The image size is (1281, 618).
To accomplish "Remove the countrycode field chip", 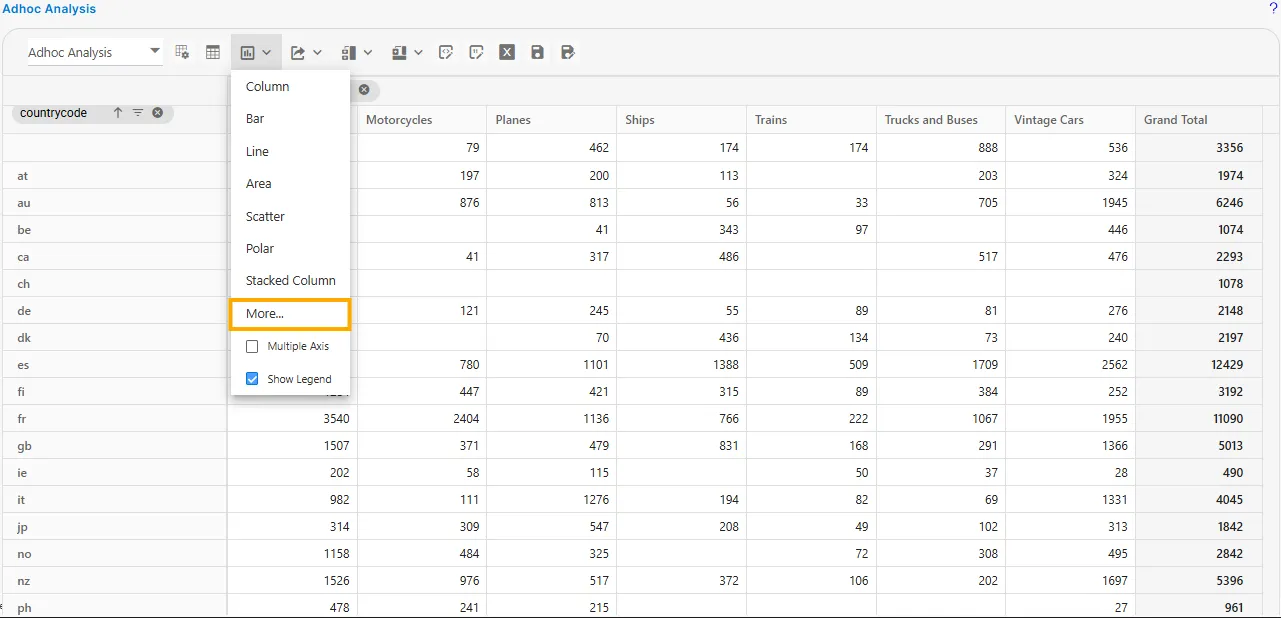I will (x=158, y=113).
